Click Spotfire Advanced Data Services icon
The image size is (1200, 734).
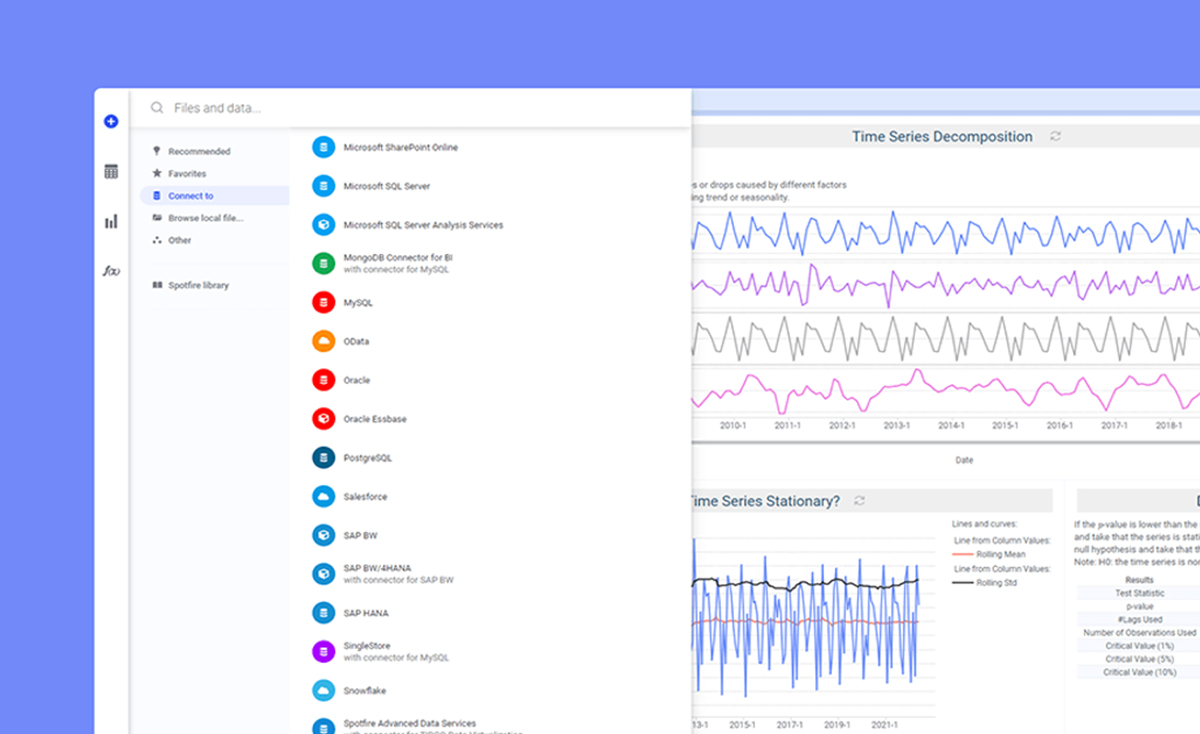(322, 728)
